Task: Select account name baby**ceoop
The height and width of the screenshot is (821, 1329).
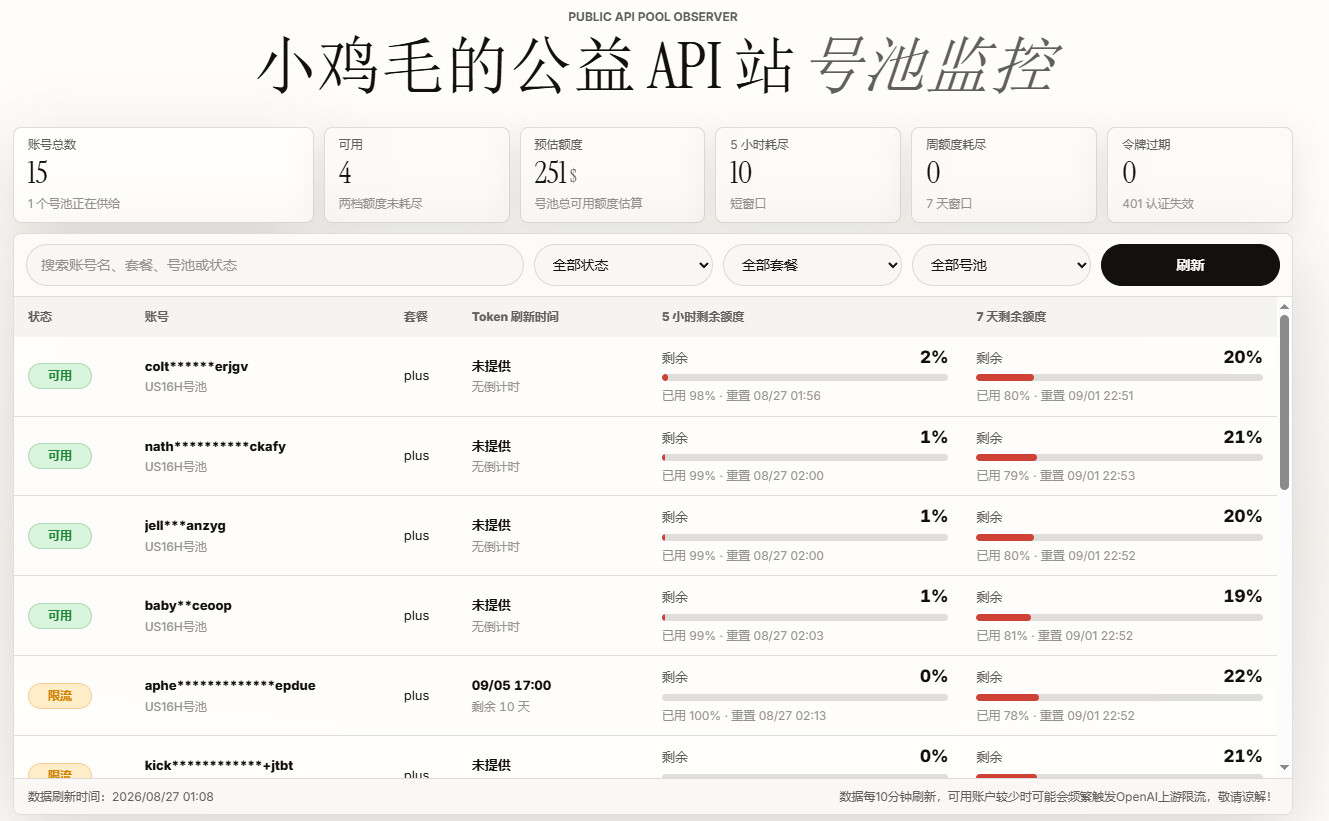Action: 188,606
